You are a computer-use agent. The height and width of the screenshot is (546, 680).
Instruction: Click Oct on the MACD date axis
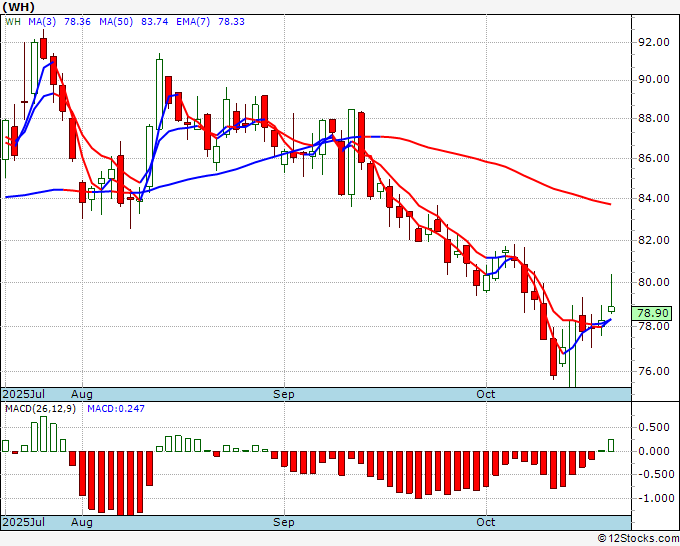click(486, 522)
